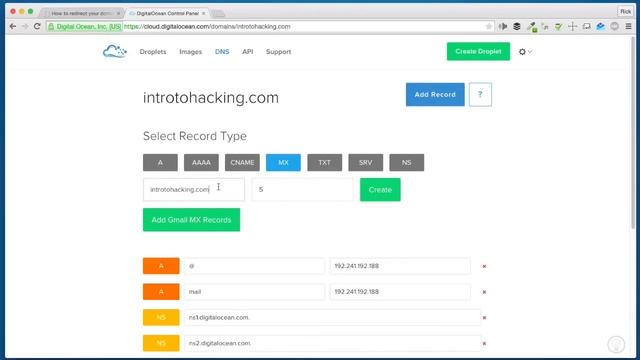The height and width of the screenshot is (360, 640).
Task: Close the DigitalOcean Control Panel tab
Action: pos(203,13)
